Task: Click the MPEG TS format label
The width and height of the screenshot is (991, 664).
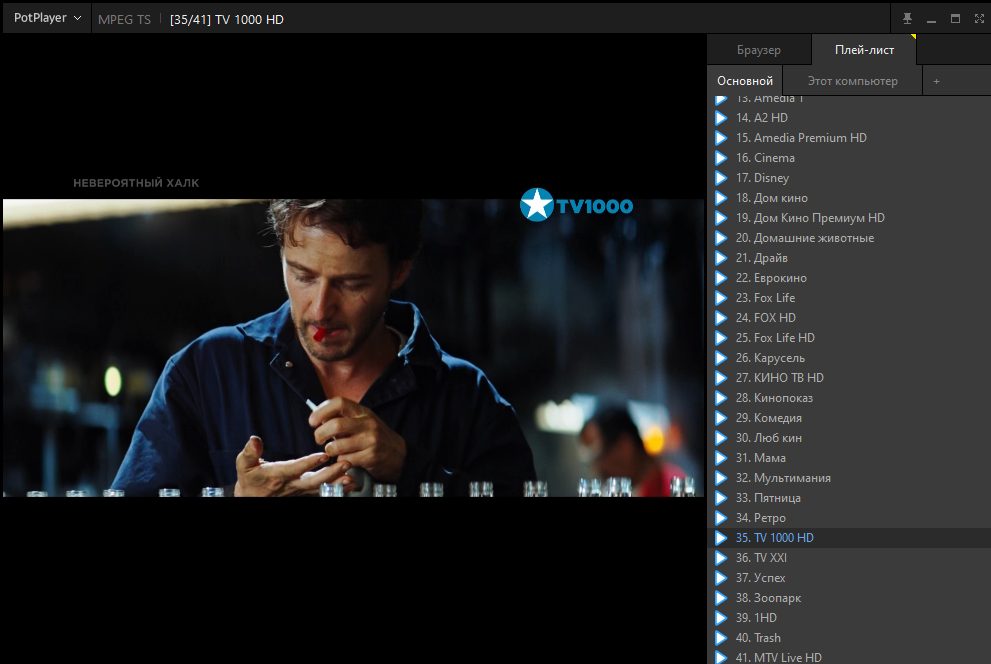Action: click(x=125, y=20)
